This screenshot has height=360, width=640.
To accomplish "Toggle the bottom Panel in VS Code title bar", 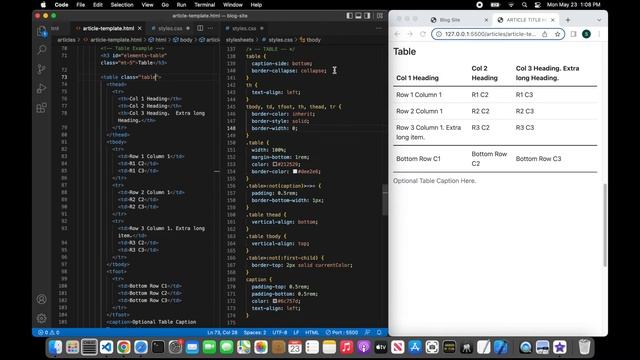I will click(358, 16).
